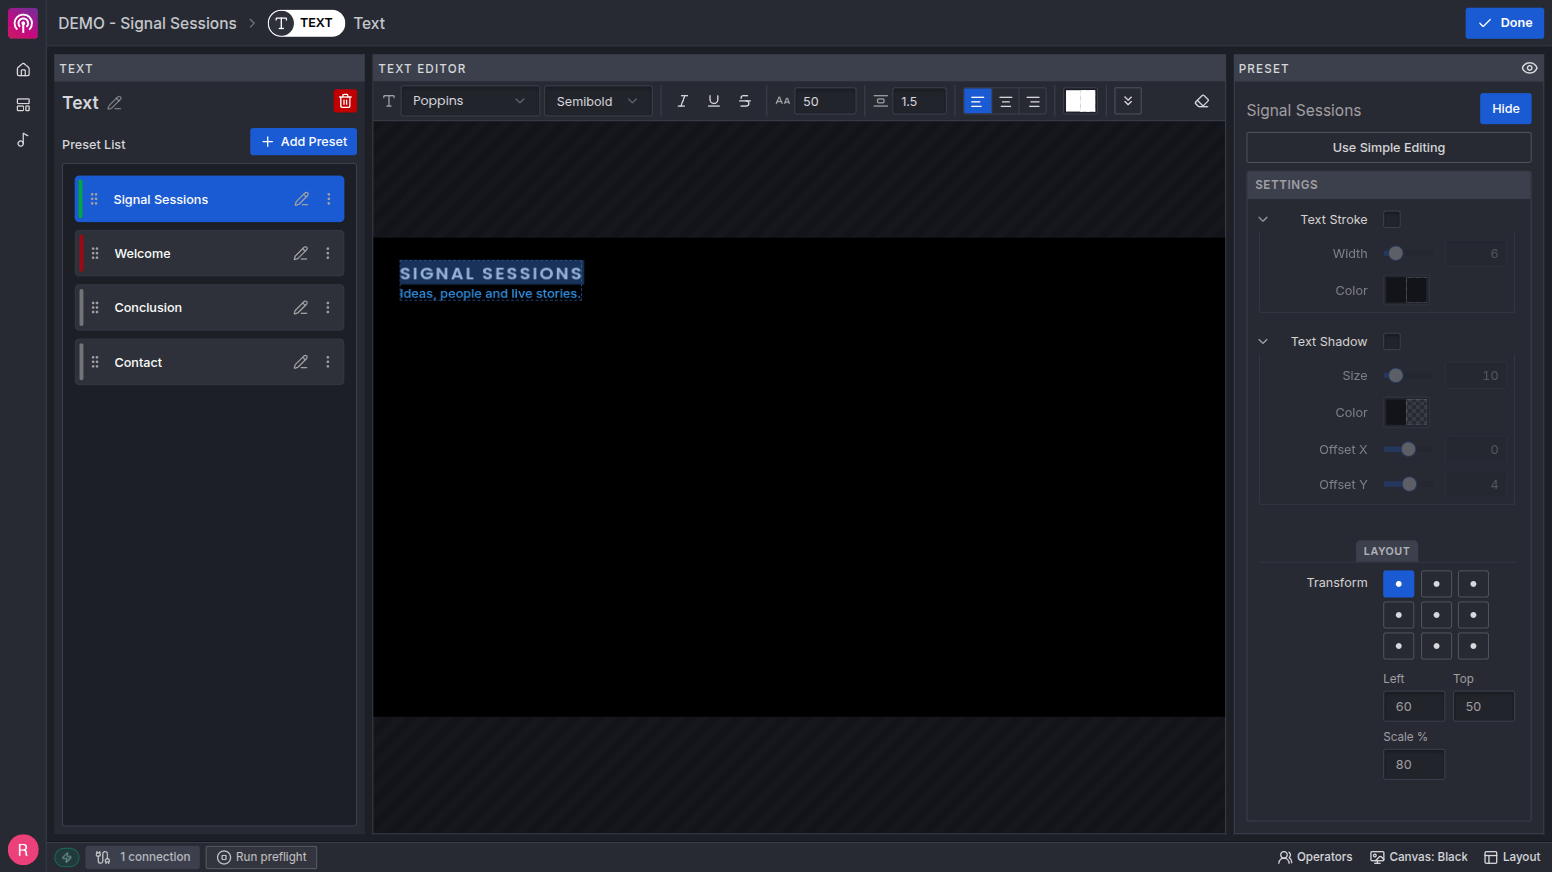The width and height of the screenshot is (1552, 872).
Task: Go to Home in left sidebar
Action: point(23,70)
